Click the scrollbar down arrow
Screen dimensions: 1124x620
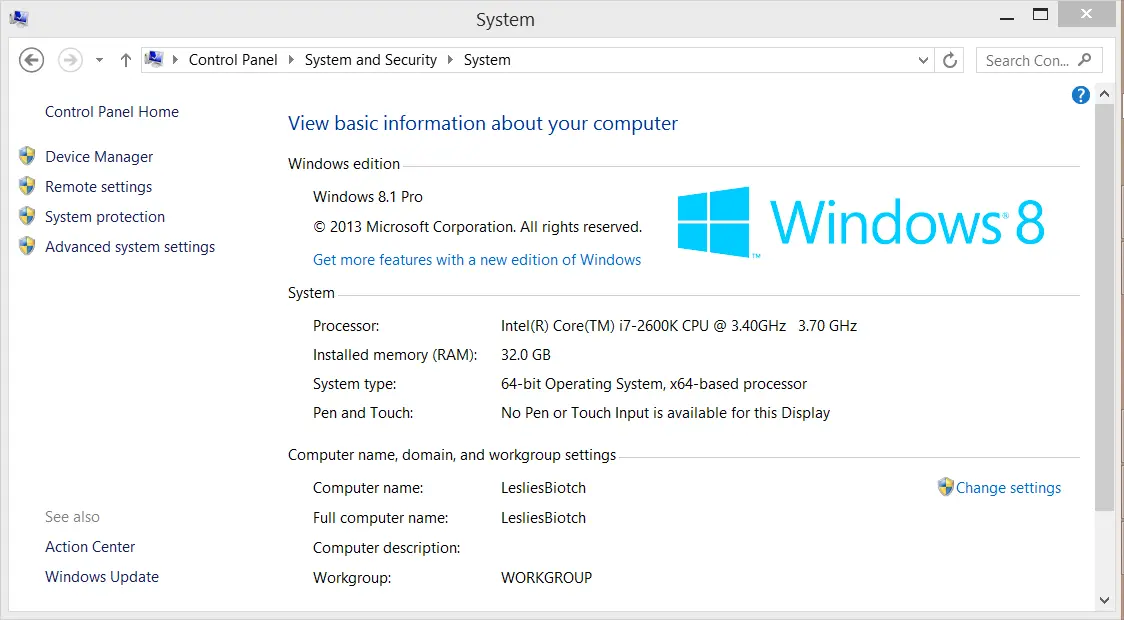(1105, 600)
